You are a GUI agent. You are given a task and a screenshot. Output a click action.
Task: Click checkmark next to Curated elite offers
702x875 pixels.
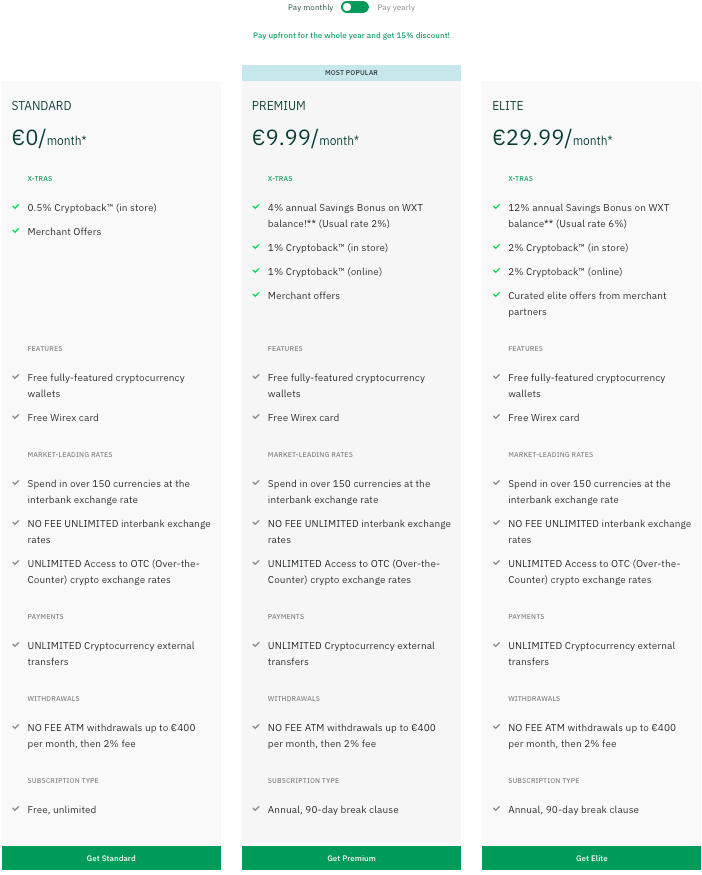point(497,295)
